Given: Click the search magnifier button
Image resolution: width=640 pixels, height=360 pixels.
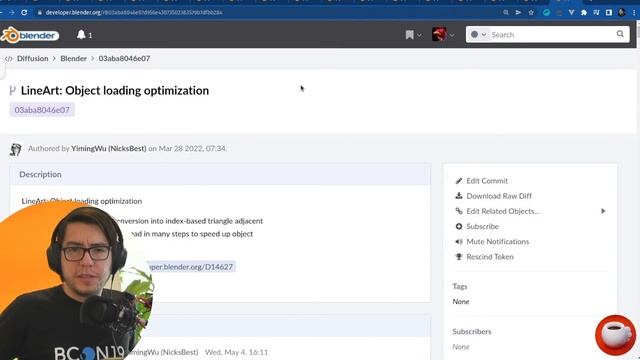Looking at the screenshot, I should point(620,34).
